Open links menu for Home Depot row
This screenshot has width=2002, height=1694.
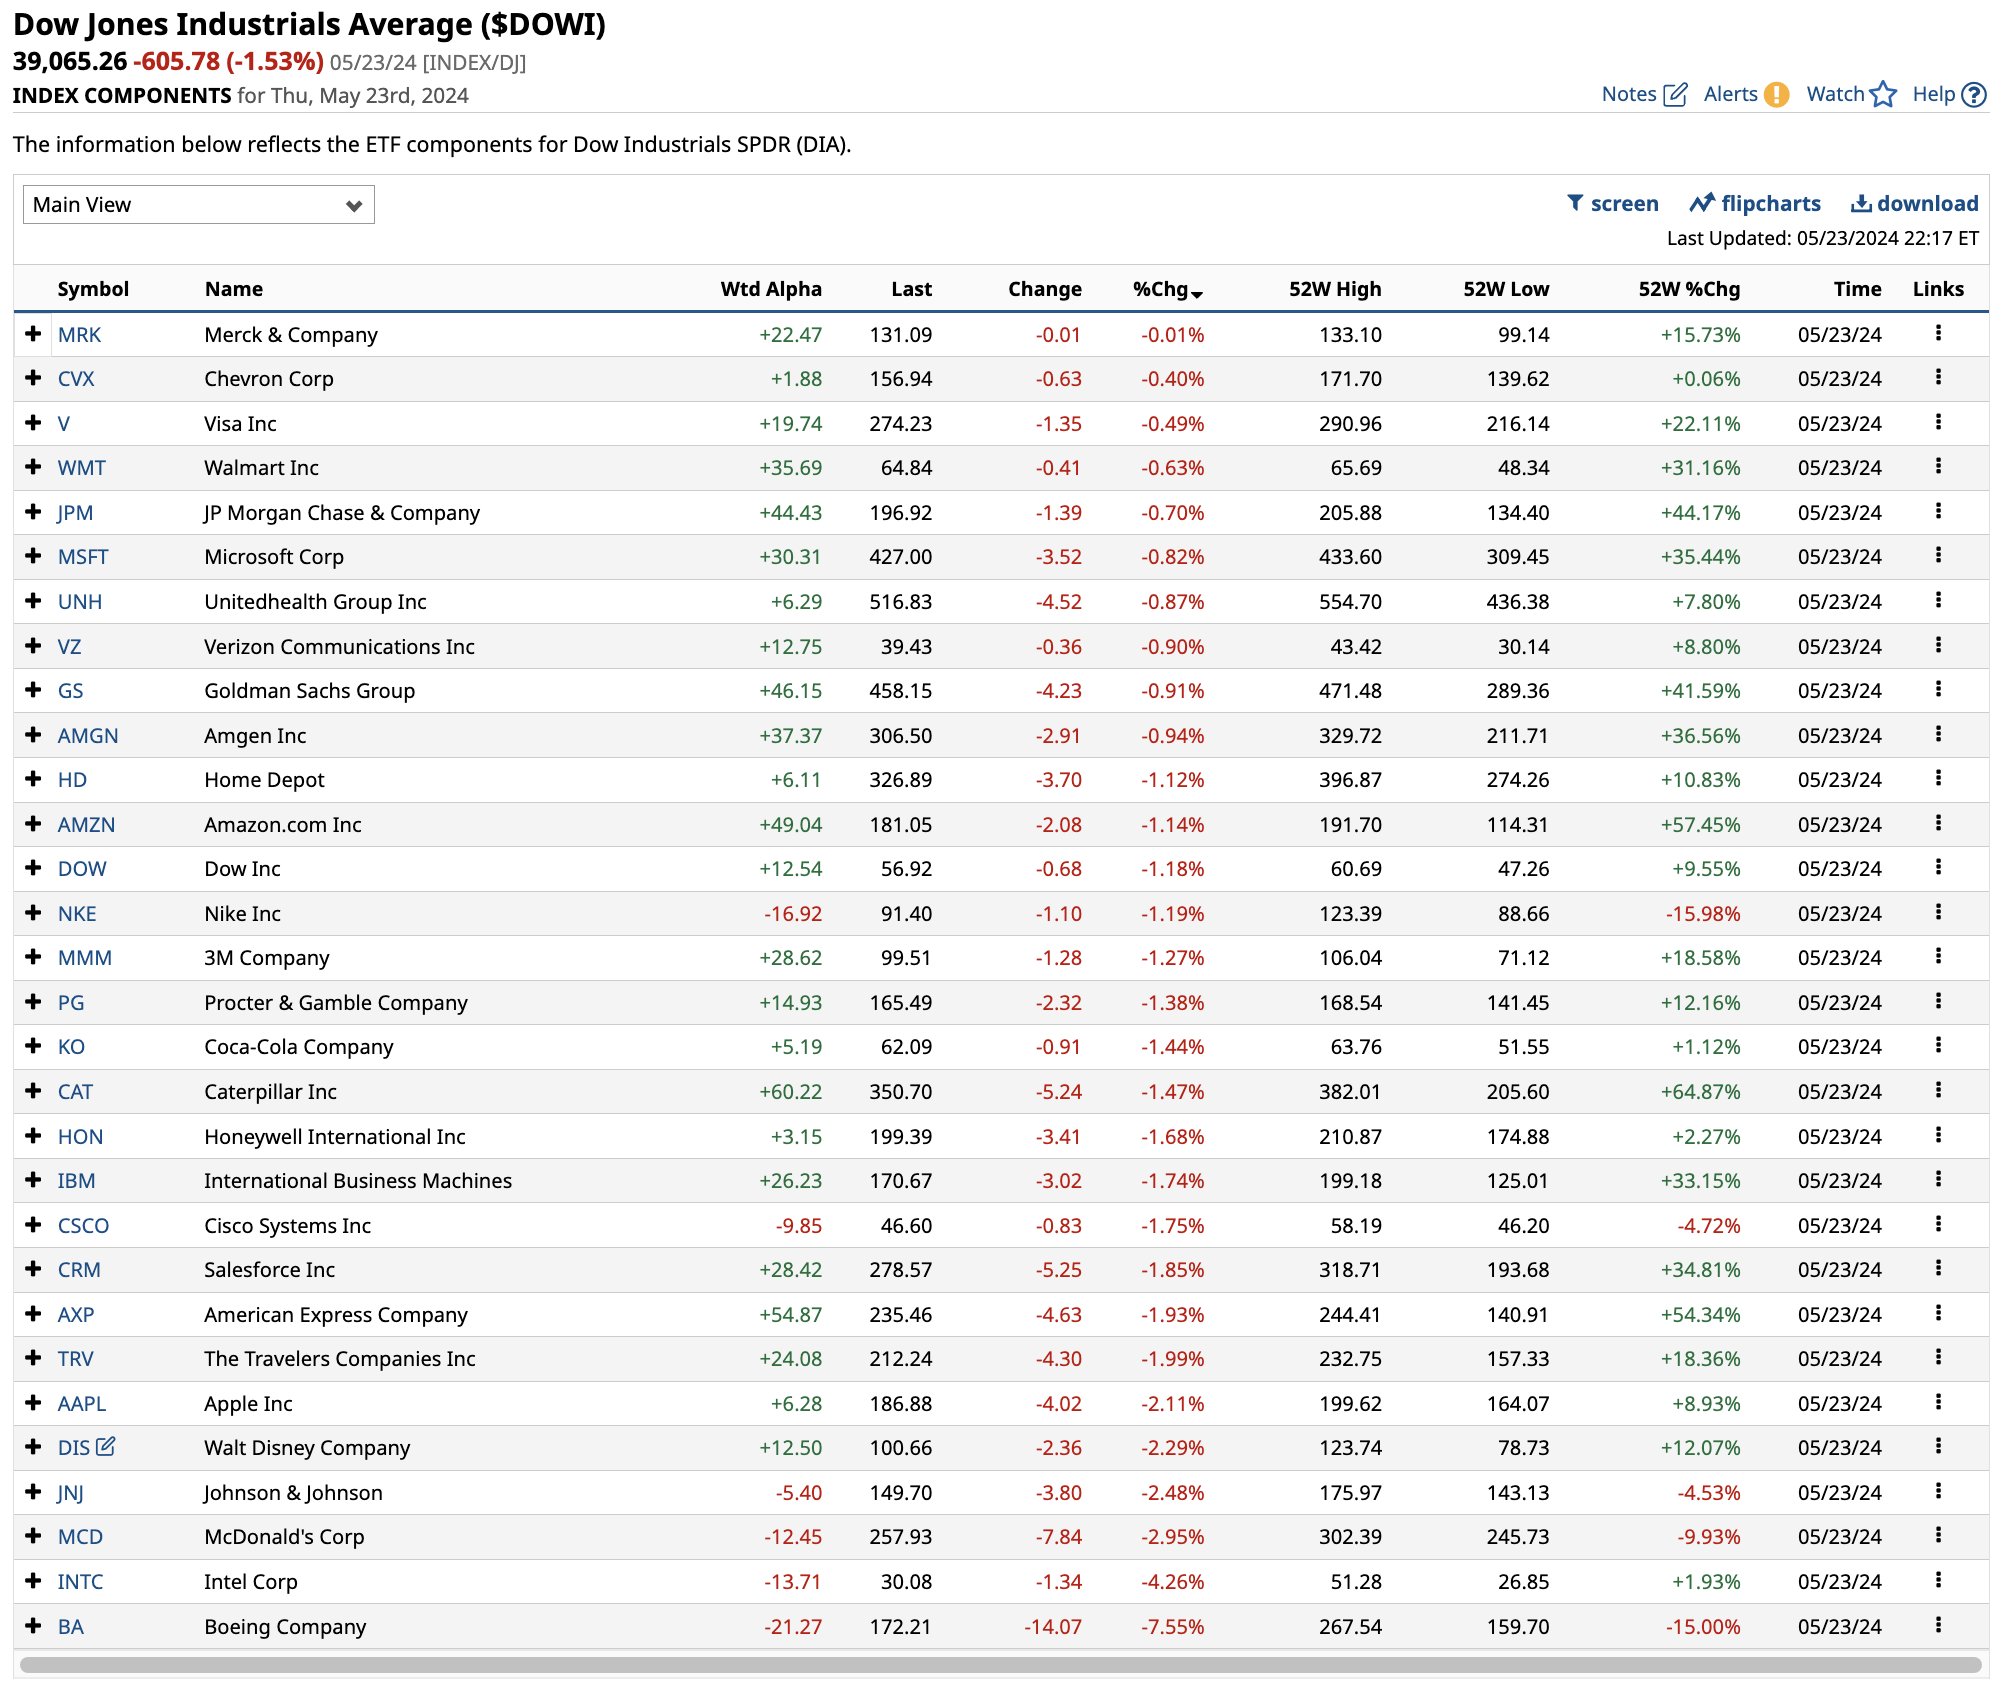click(x=1938, y=778)
